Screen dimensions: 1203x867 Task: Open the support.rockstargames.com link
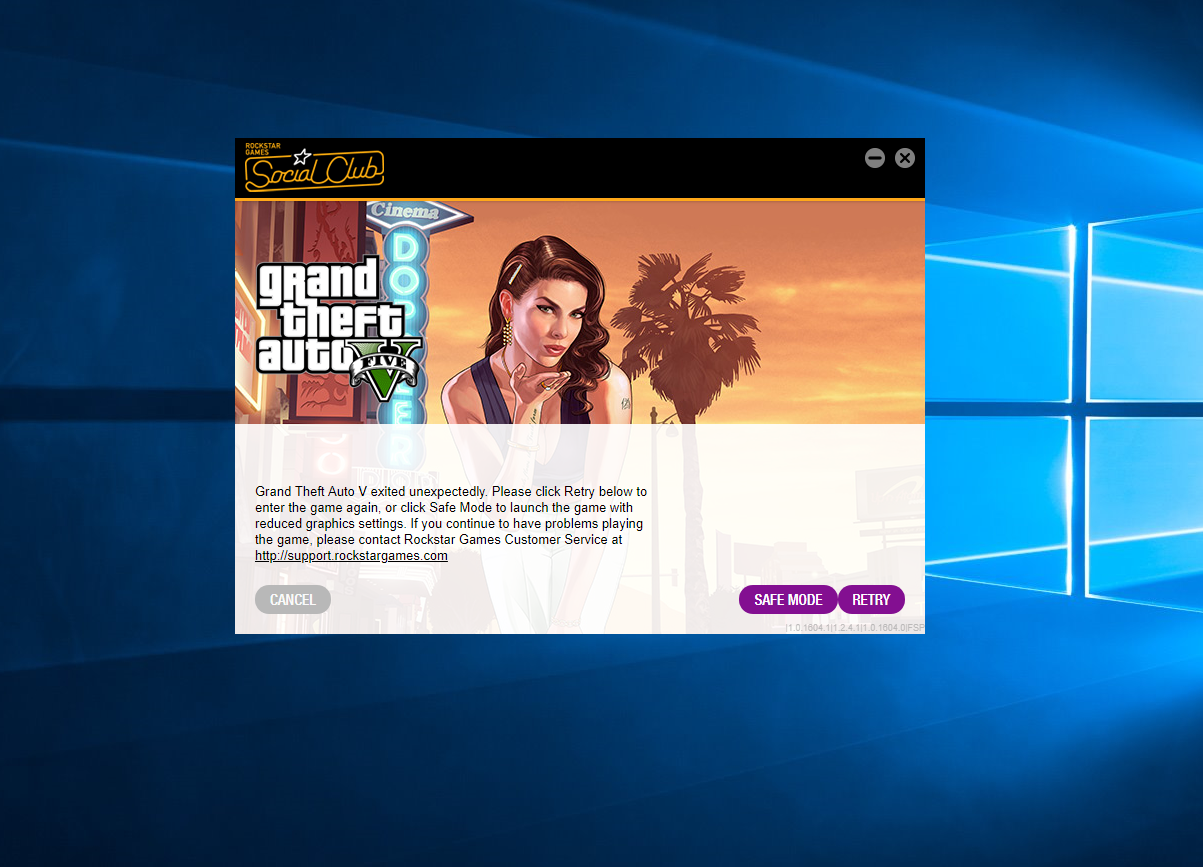point(351,556)
